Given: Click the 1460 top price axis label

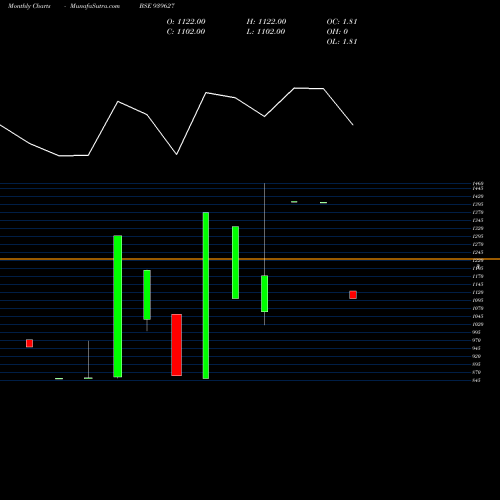Looking at the screenshot, I should [478, 184].
